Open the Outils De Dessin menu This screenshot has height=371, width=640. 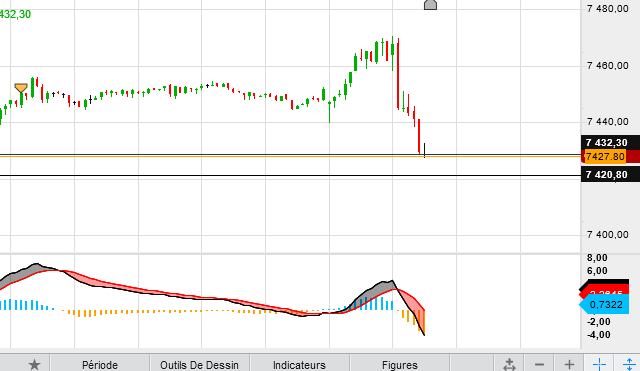tap(199, 364)
